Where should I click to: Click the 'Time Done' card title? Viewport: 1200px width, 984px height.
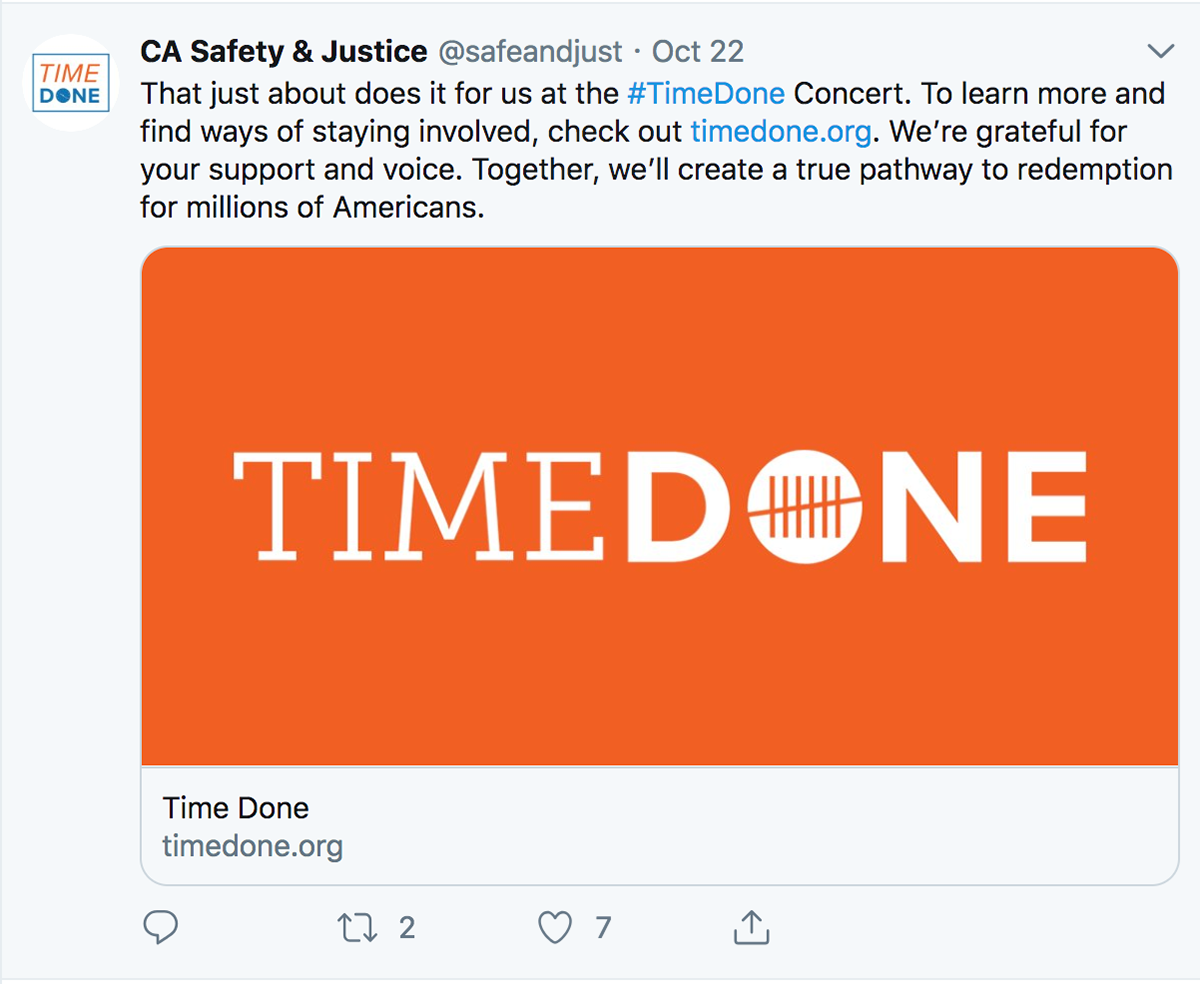tap(236, 808)
